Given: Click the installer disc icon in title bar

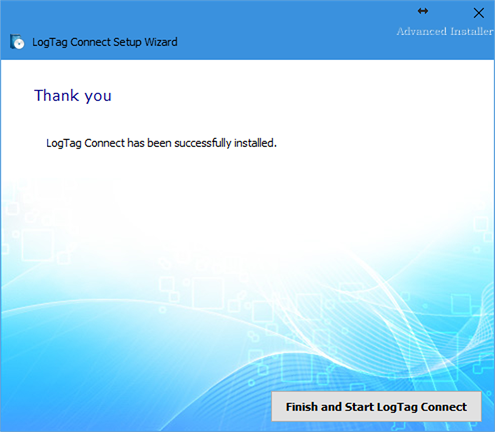Looking at the screenshot, I should [17, 42].
